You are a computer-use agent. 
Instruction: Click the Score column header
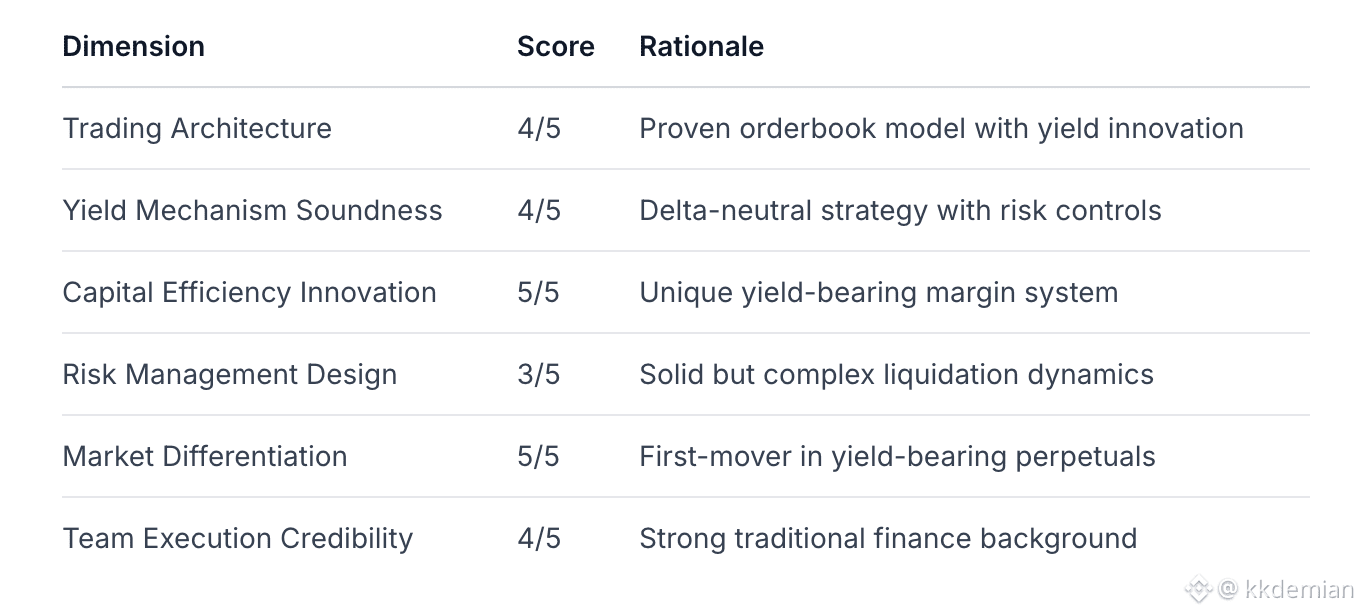point(555,46)
